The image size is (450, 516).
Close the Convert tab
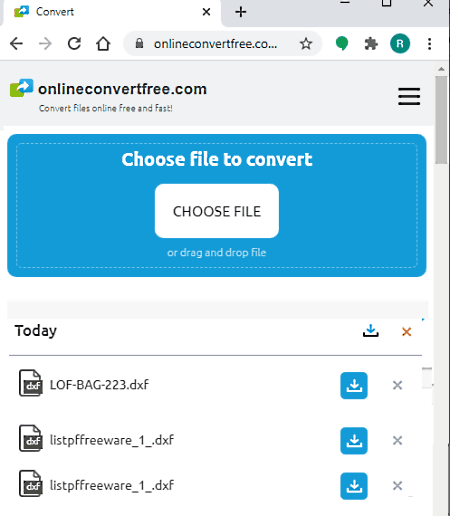click(x=206, y=12)
